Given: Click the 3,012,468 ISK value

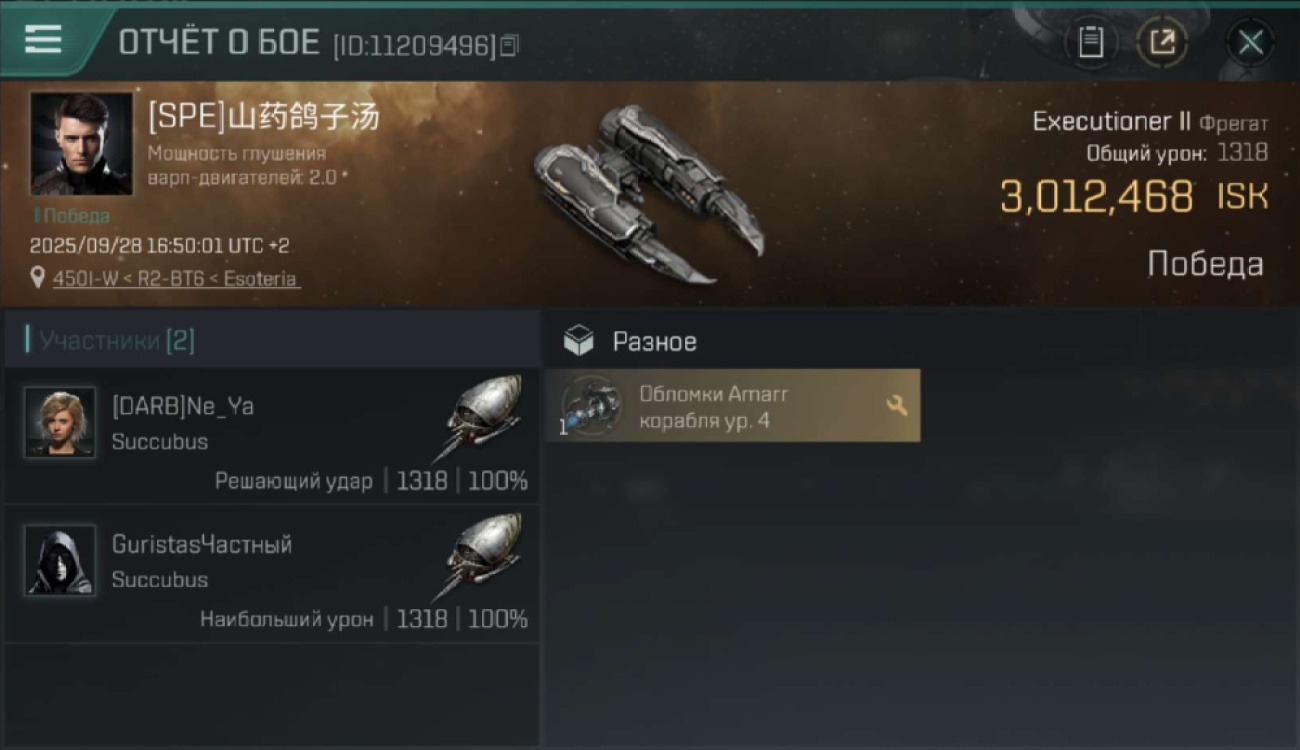Looking at the screenshot, I should [1134, 197].
